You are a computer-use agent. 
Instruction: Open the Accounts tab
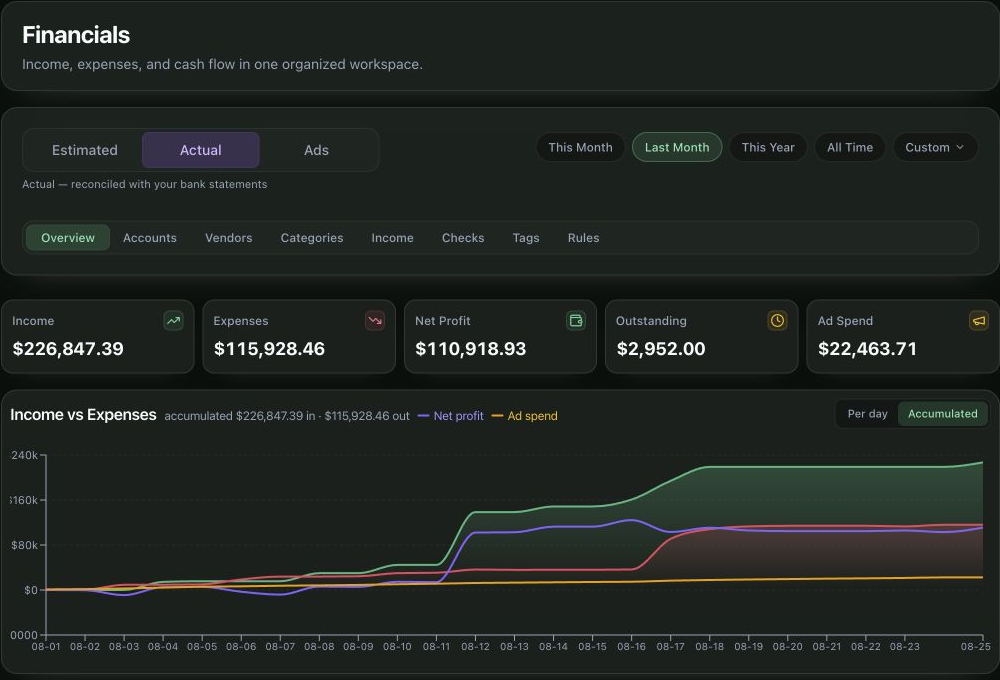(150, 238)
